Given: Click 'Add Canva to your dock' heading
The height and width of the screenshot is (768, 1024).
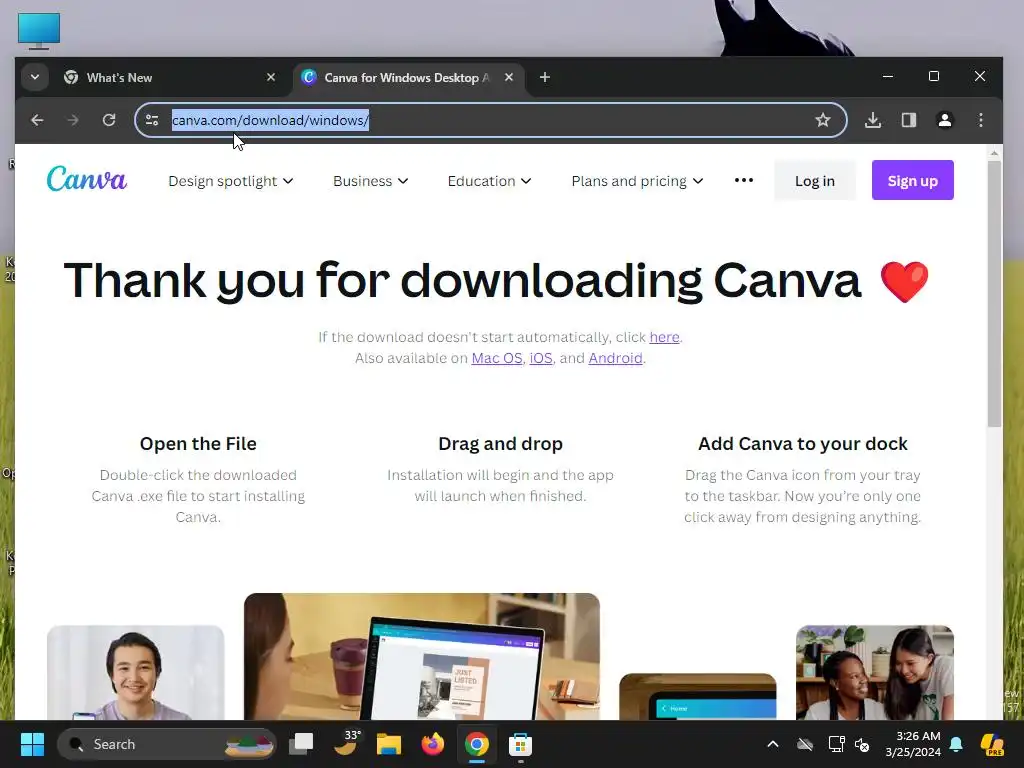Looking at the screenshot, I should pos(803,443).
